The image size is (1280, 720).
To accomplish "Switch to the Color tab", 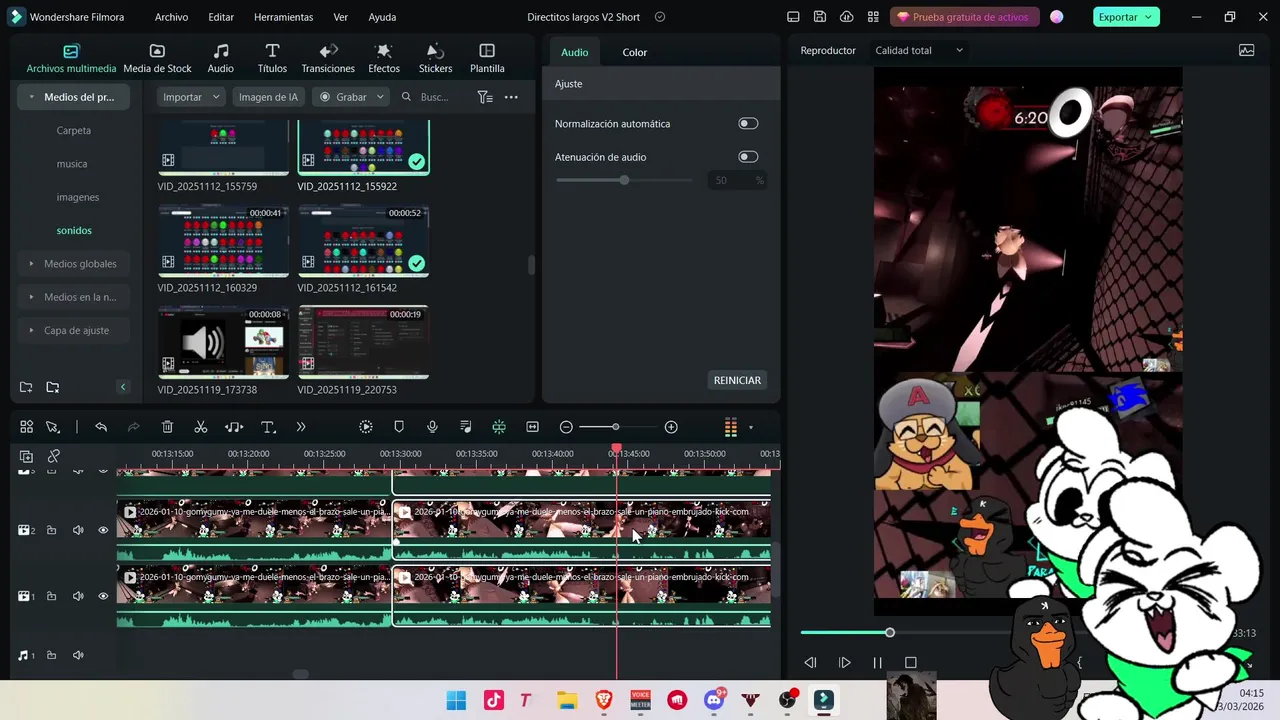I will click(635, 52).
